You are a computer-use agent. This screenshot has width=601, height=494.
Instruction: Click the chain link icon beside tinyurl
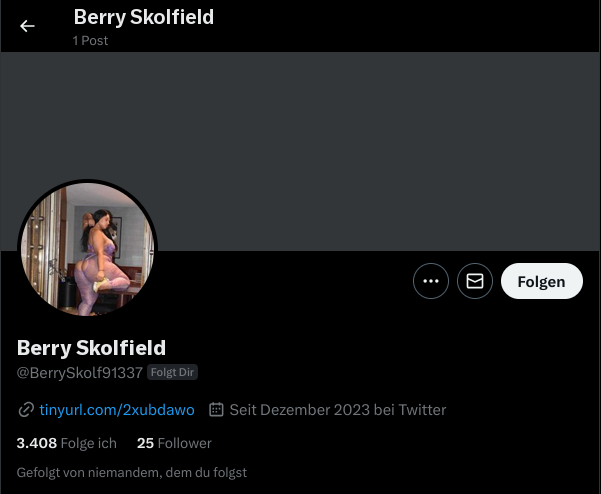[x=26, y=410]
